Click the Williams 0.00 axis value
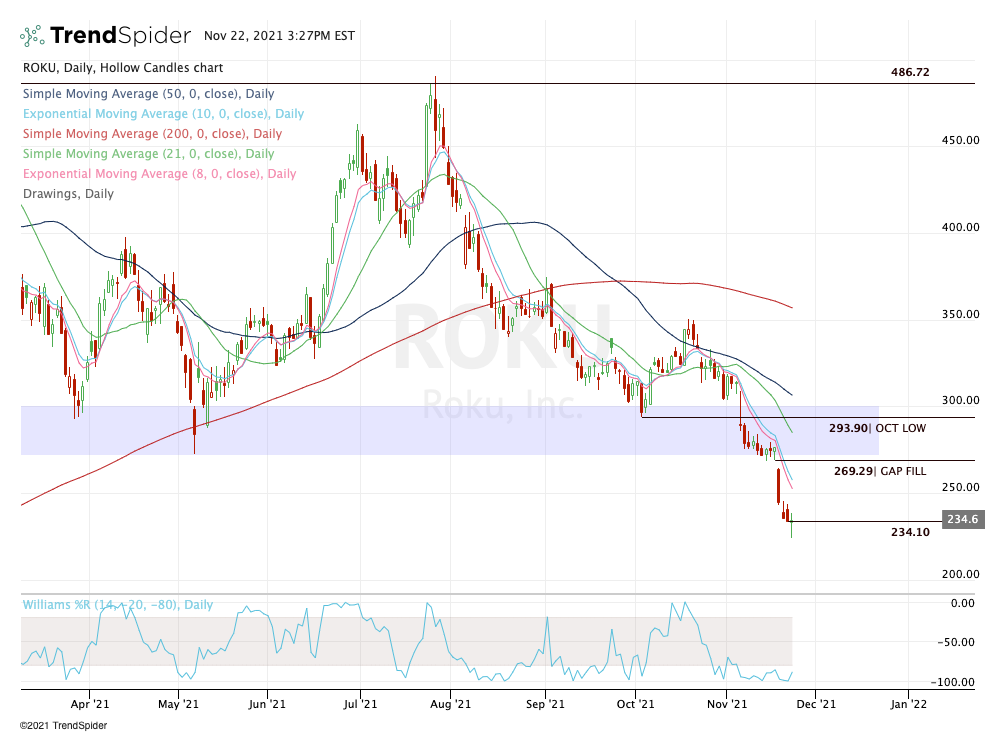Viewport: 1005px width, 735px height. point(963,603)
